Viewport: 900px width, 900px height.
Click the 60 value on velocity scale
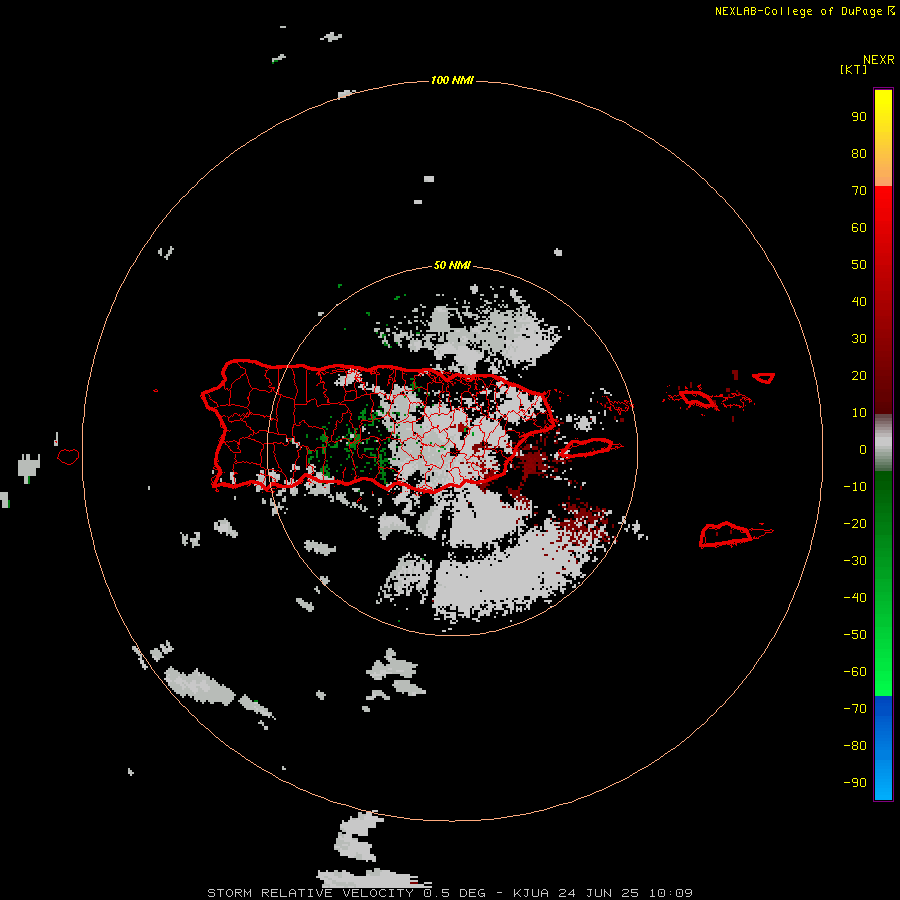click(x=859, y=228)
